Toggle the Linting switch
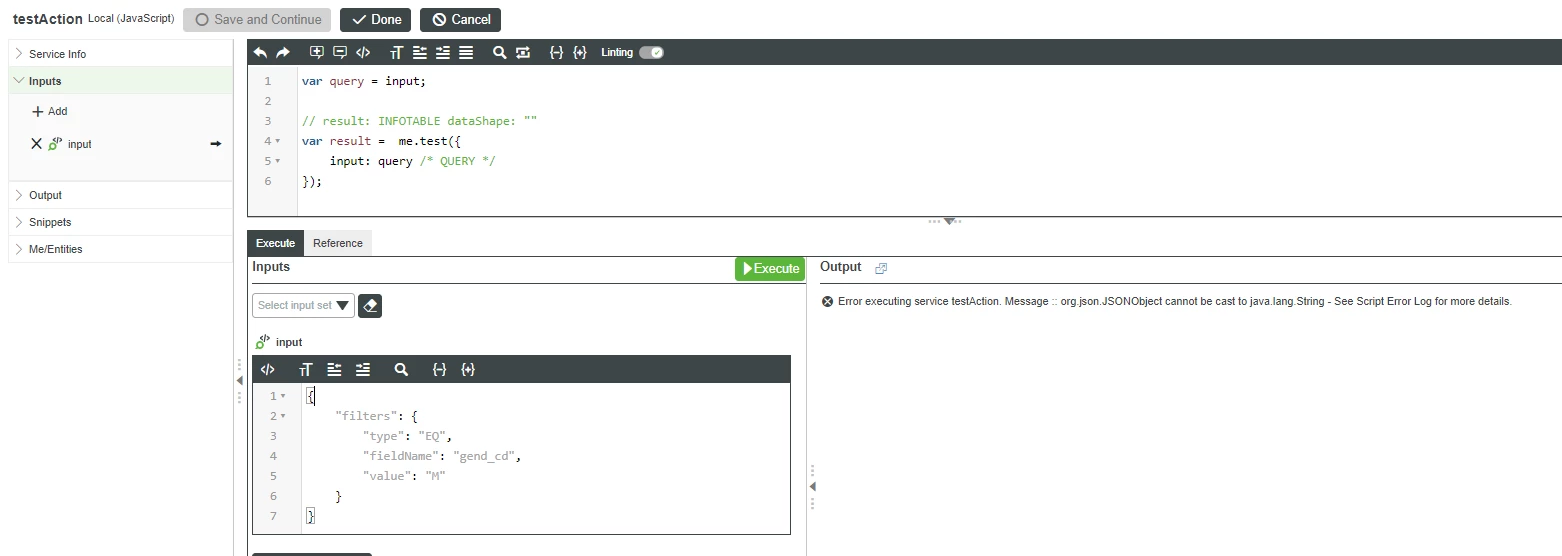1562x556 pixels. tap(651, 53)
